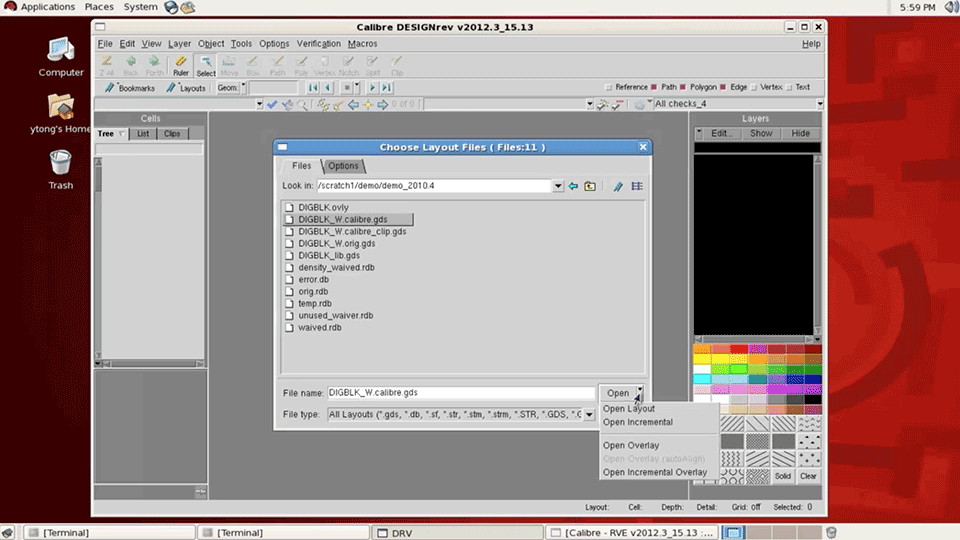Choose the Split tool

coord(372,66)
